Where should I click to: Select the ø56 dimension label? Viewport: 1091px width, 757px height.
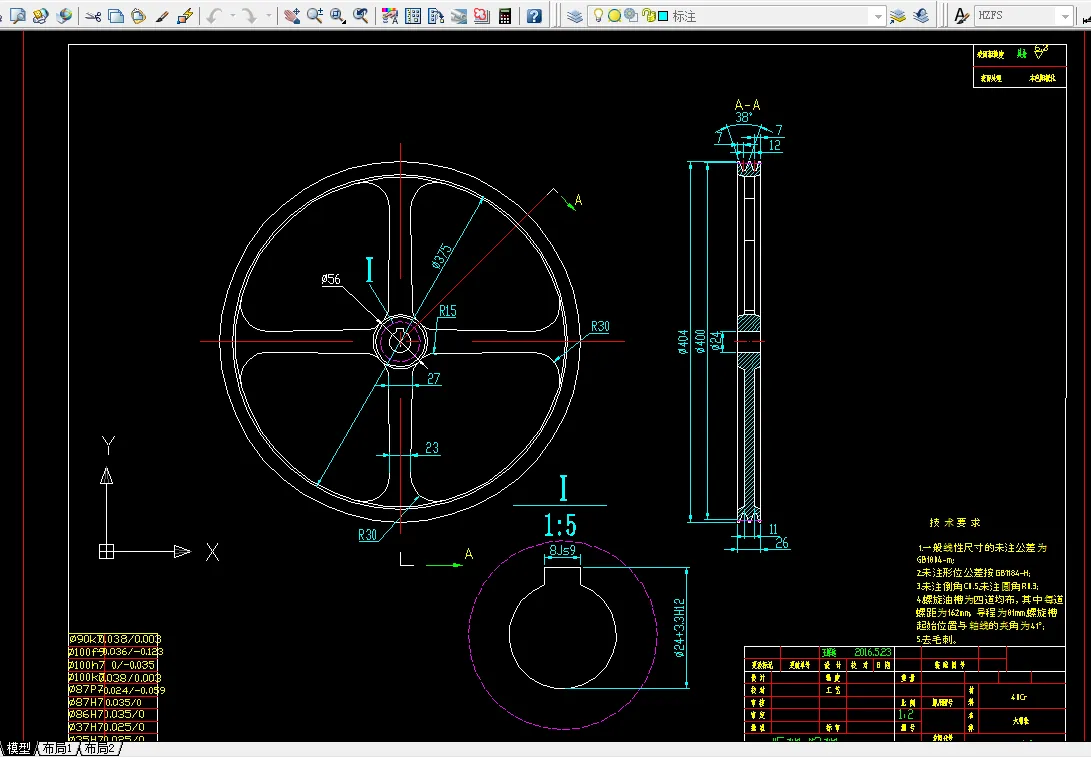click(331, 279)
